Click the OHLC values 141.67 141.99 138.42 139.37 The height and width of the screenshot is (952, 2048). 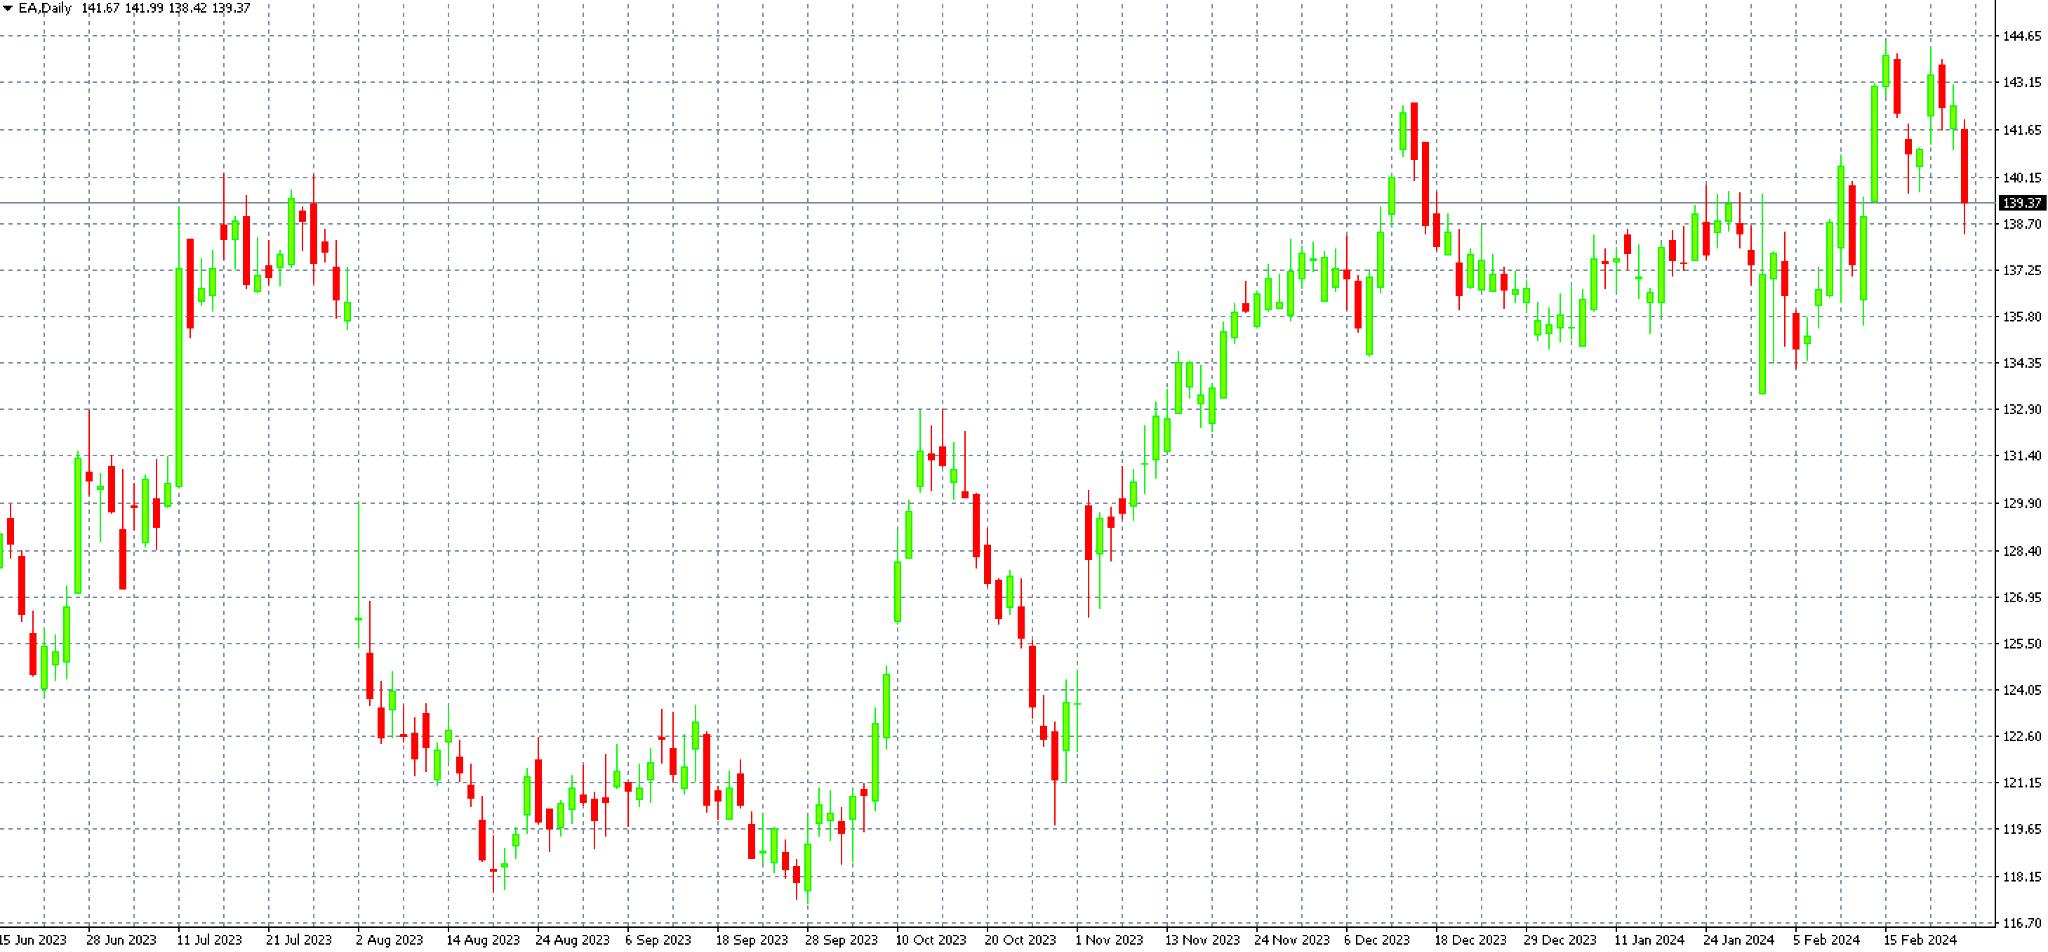[x=166, y=8]
